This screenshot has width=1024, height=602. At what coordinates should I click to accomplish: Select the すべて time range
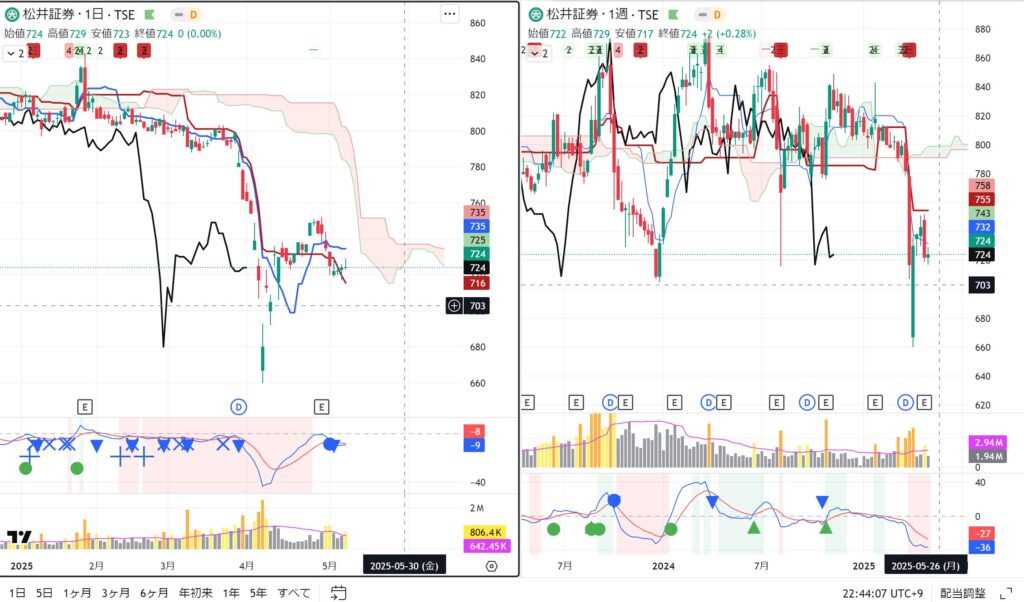(294, 593)
